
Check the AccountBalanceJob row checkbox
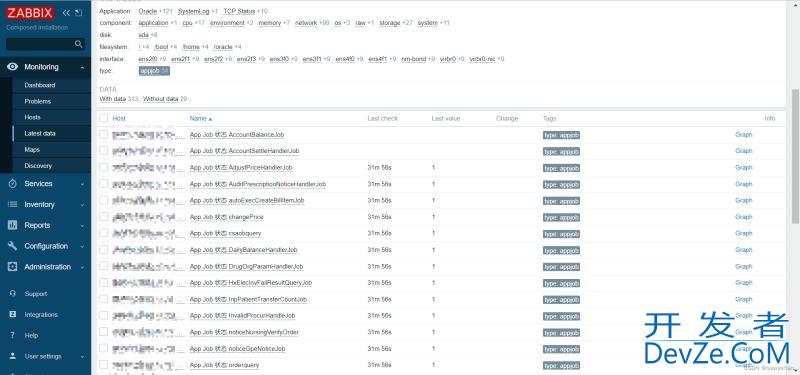(104, 135)
